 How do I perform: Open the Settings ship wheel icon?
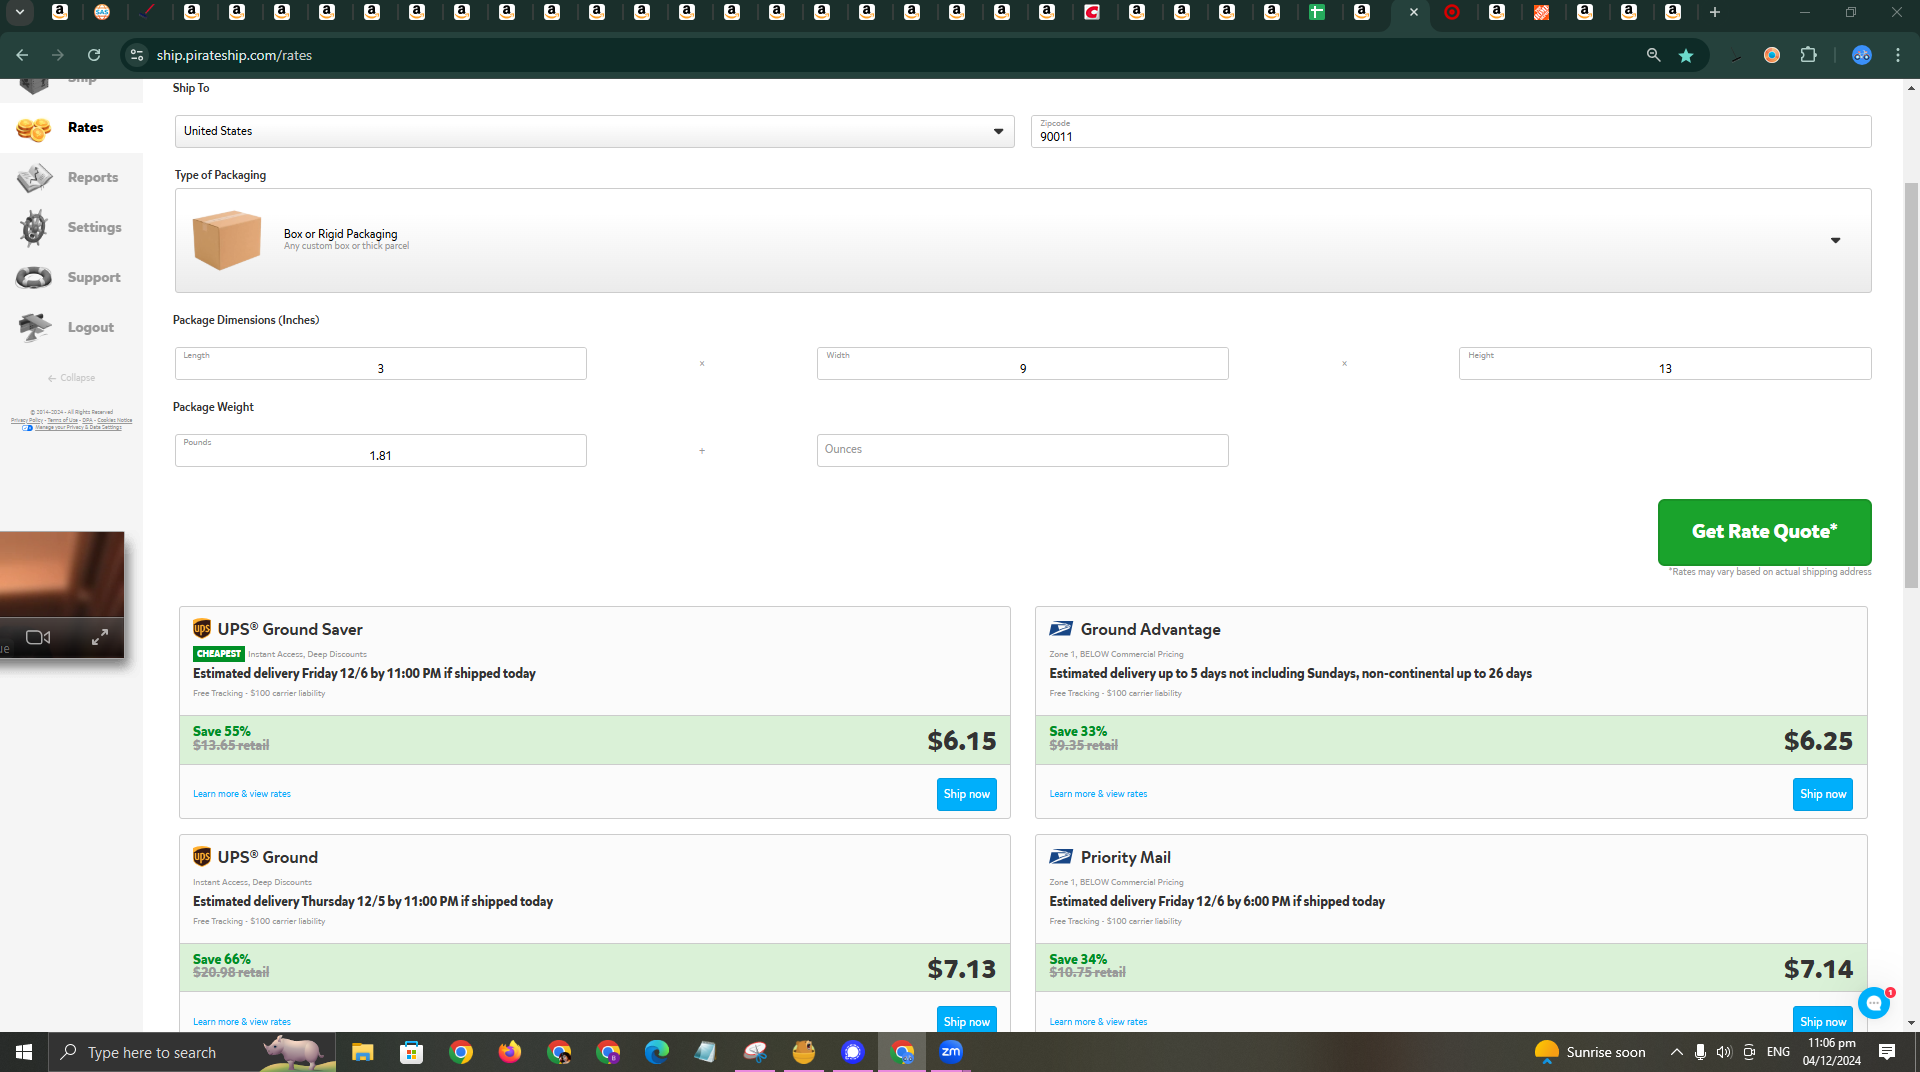click(34, 228)
